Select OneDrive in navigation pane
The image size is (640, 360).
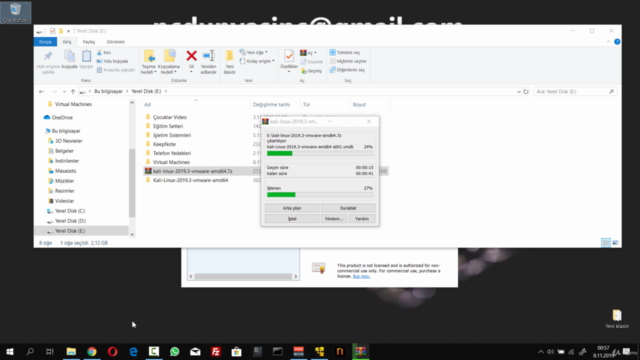[x=62, y=118]
